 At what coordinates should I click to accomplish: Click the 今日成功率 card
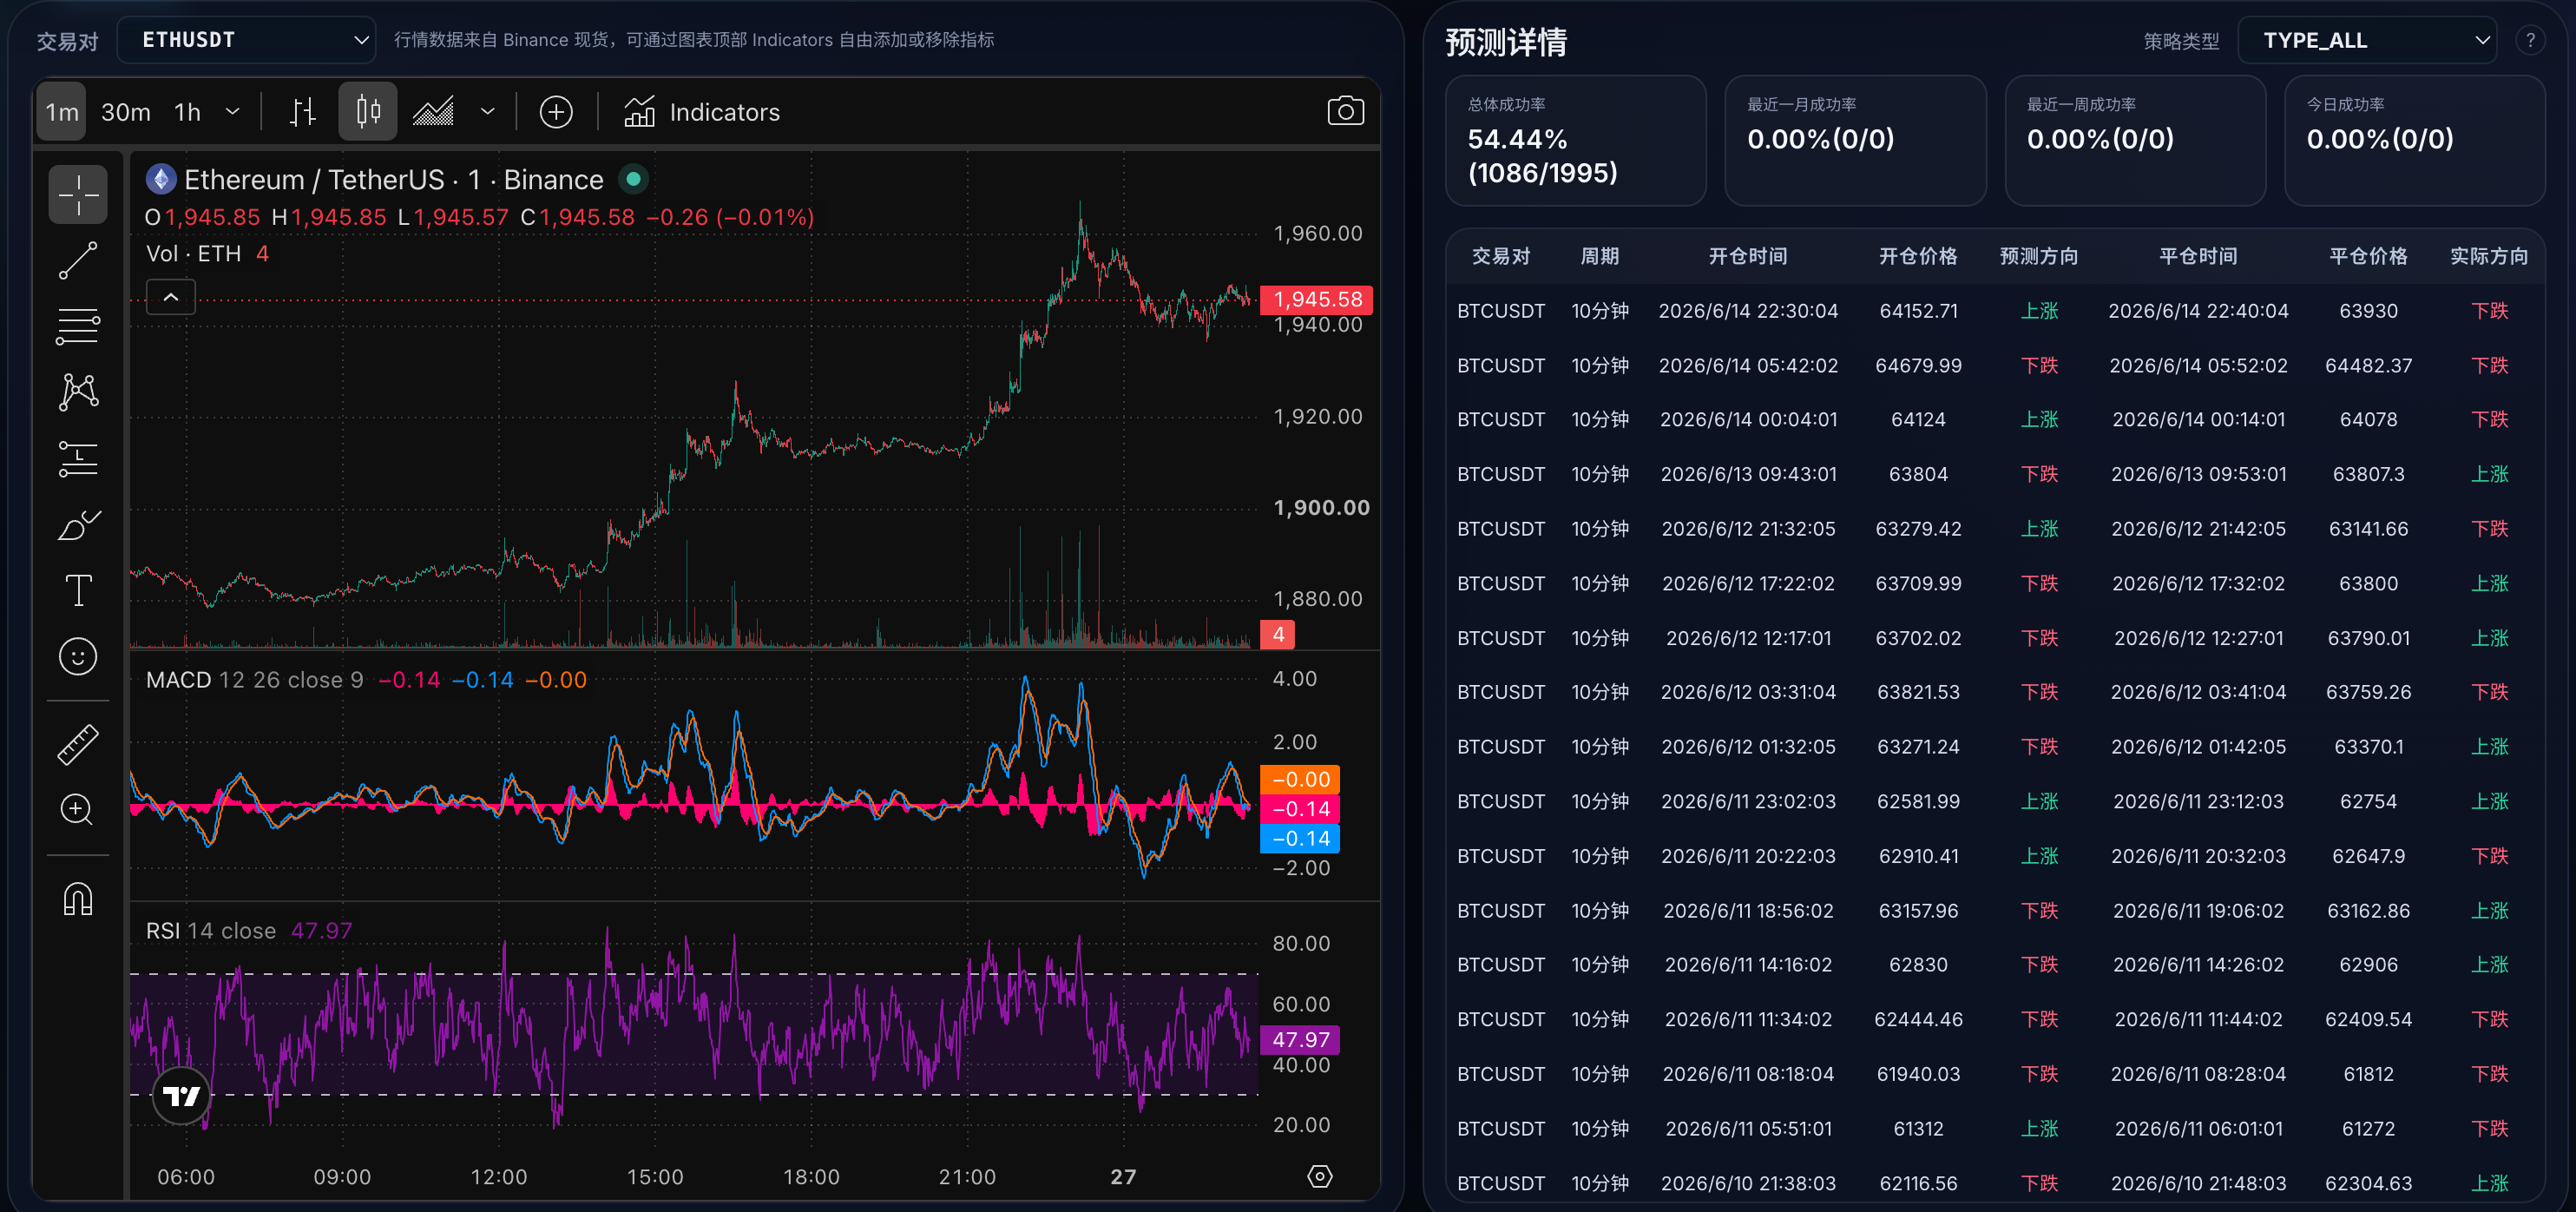click(x=2414, y=141)
